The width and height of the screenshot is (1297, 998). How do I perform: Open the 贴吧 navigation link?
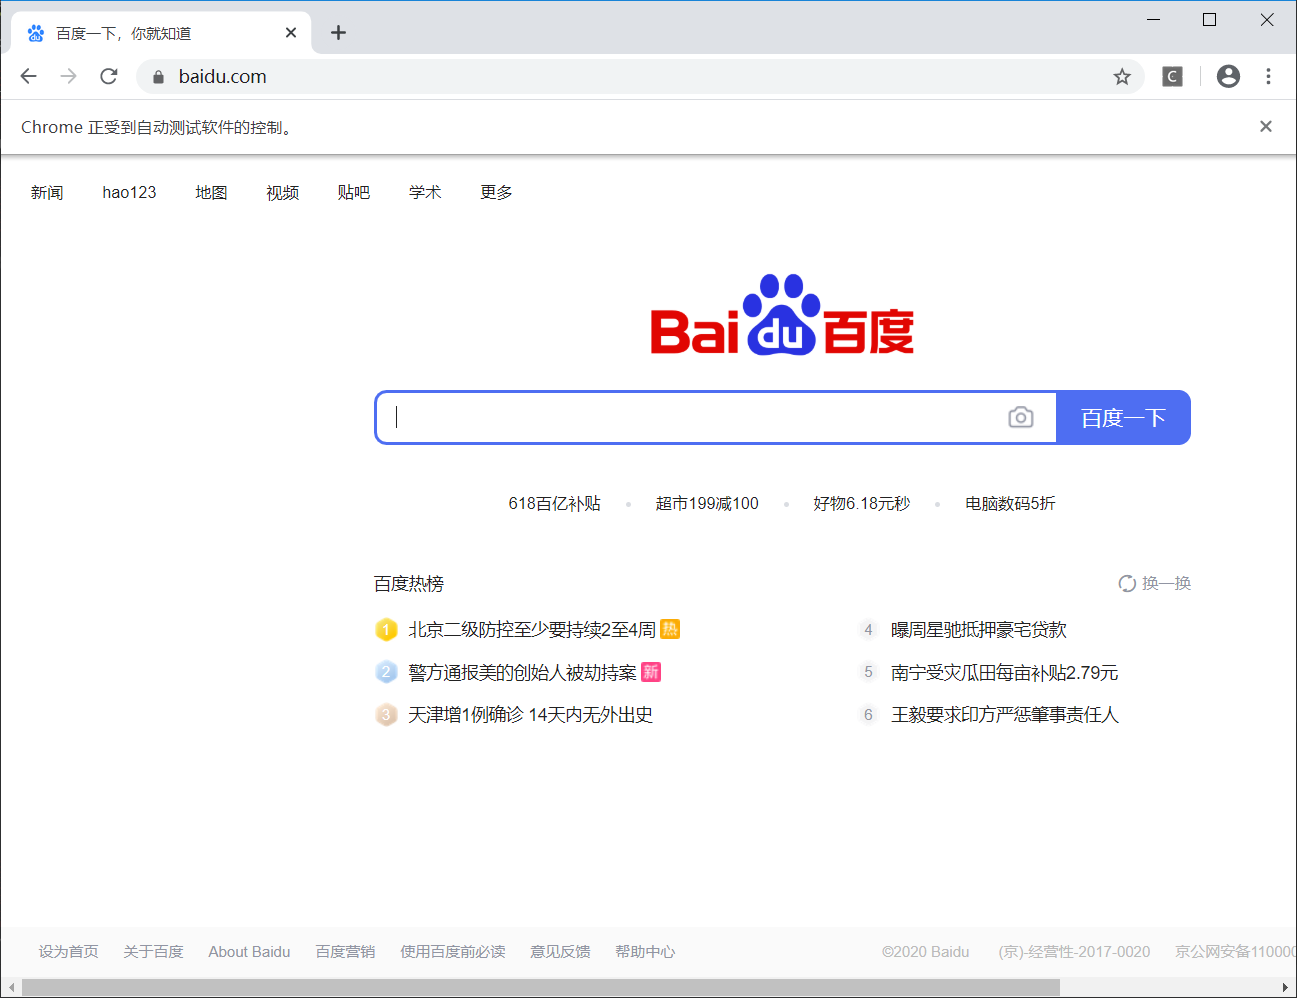[x=354, y=192]
